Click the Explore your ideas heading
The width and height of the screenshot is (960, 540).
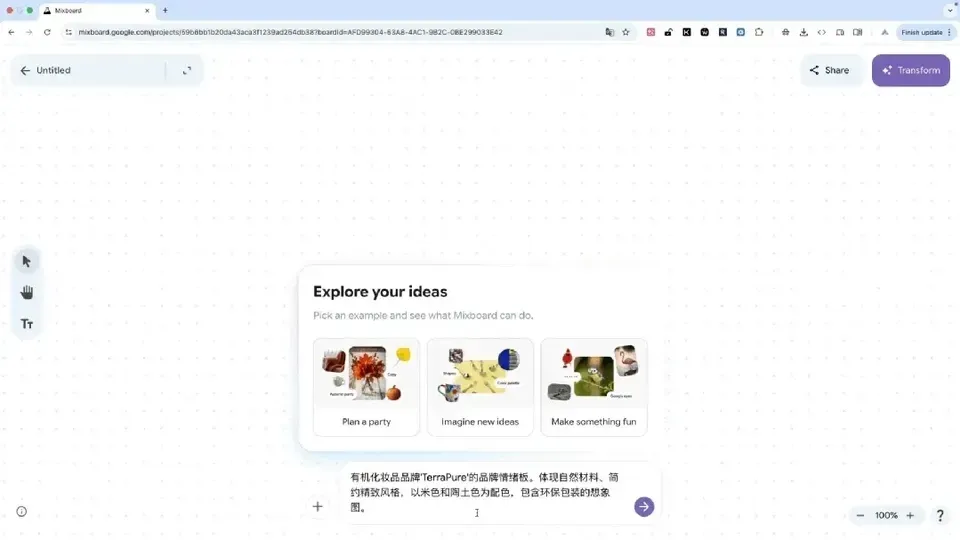(x=380, y=291)
